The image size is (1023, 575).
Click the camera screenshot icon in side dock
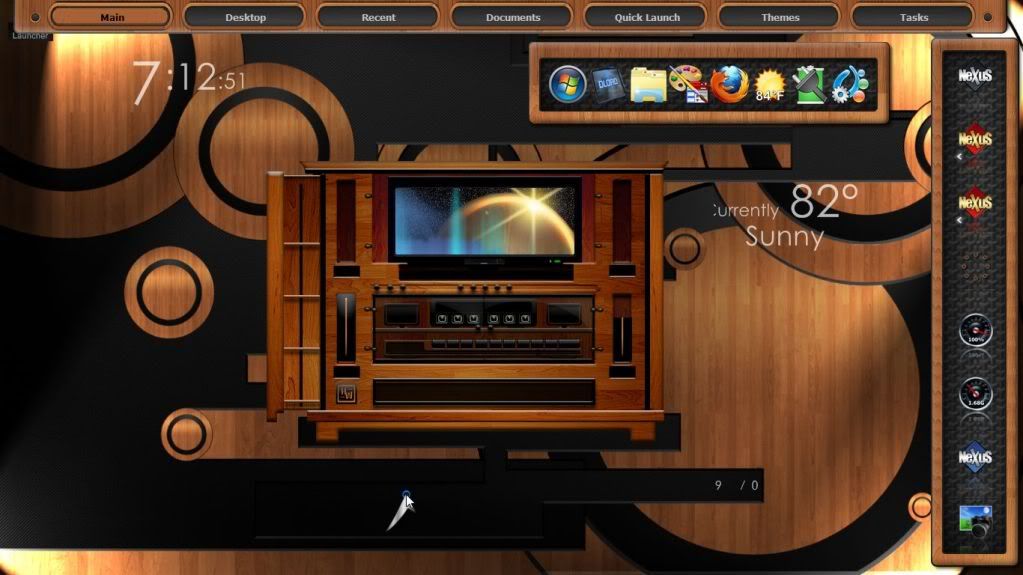975,520
